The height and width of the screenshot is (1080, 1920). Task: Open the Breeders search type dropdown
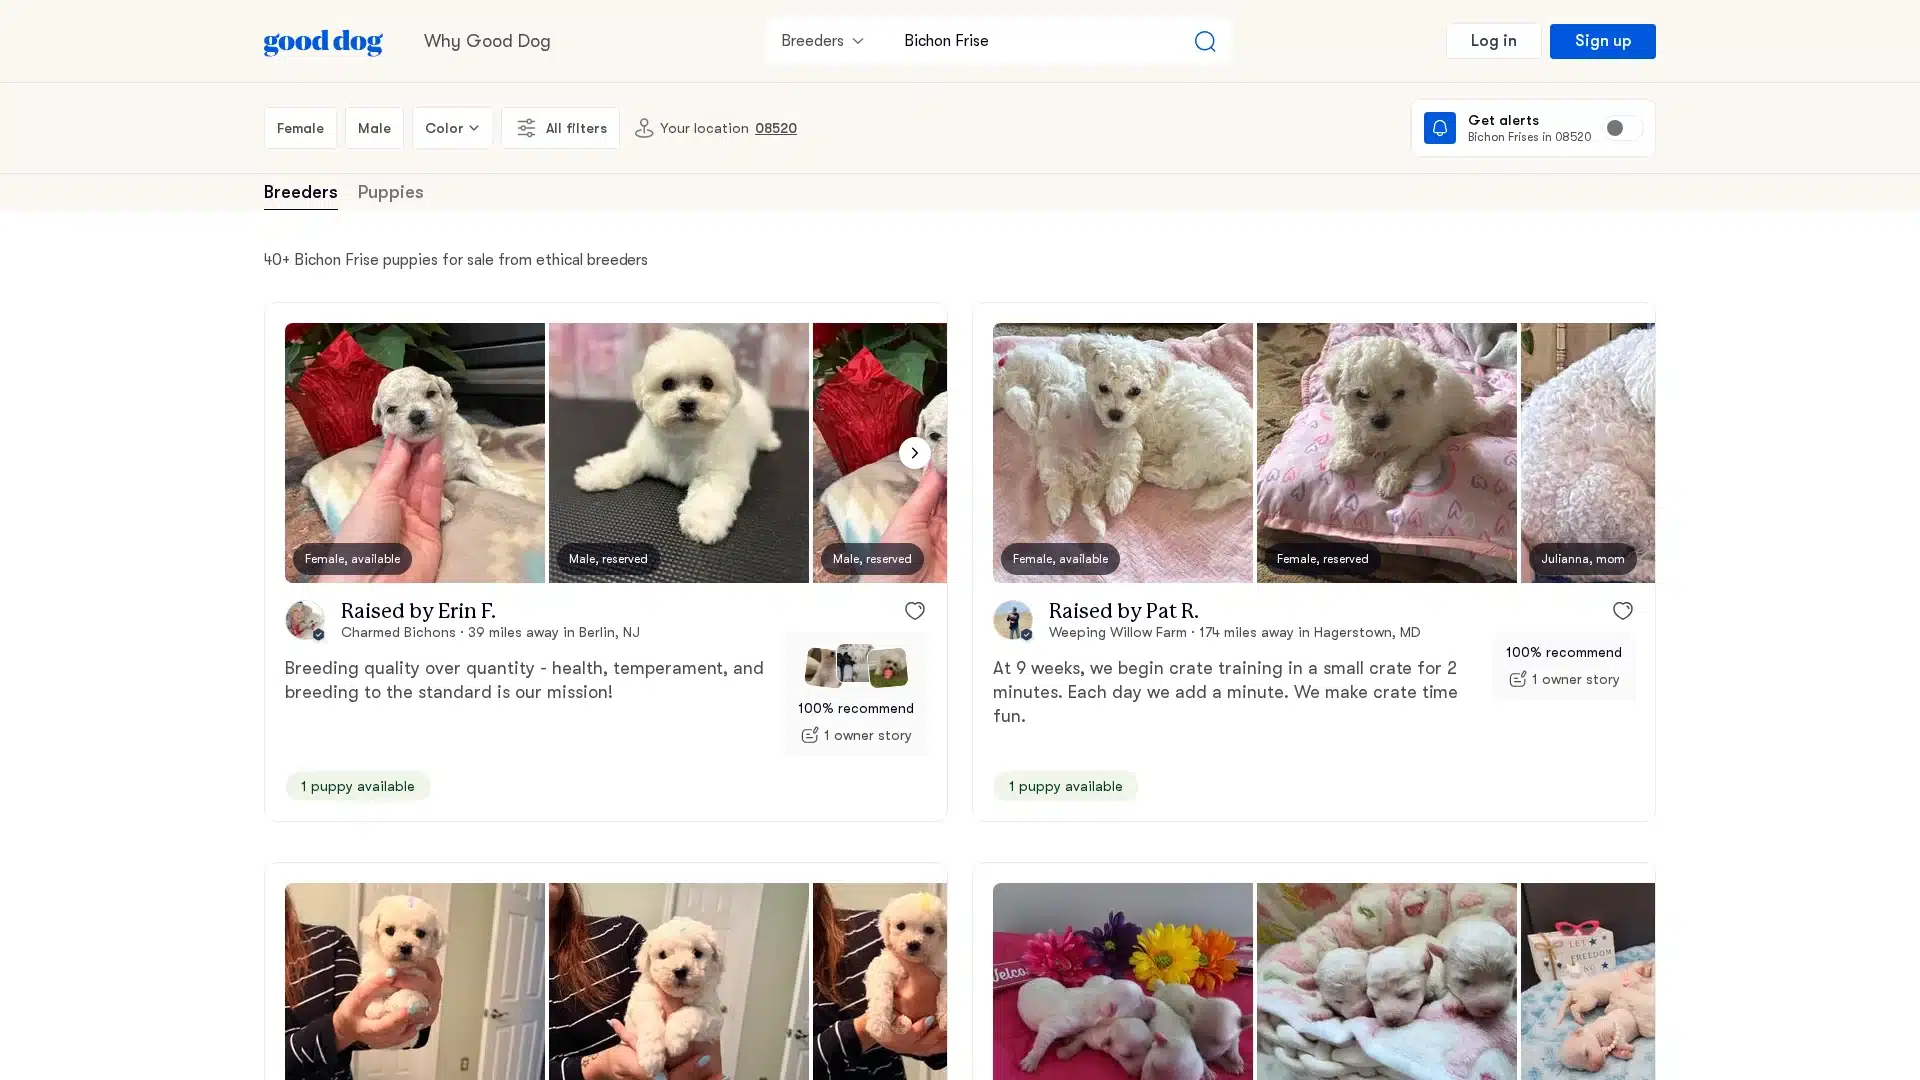[822, 41]
